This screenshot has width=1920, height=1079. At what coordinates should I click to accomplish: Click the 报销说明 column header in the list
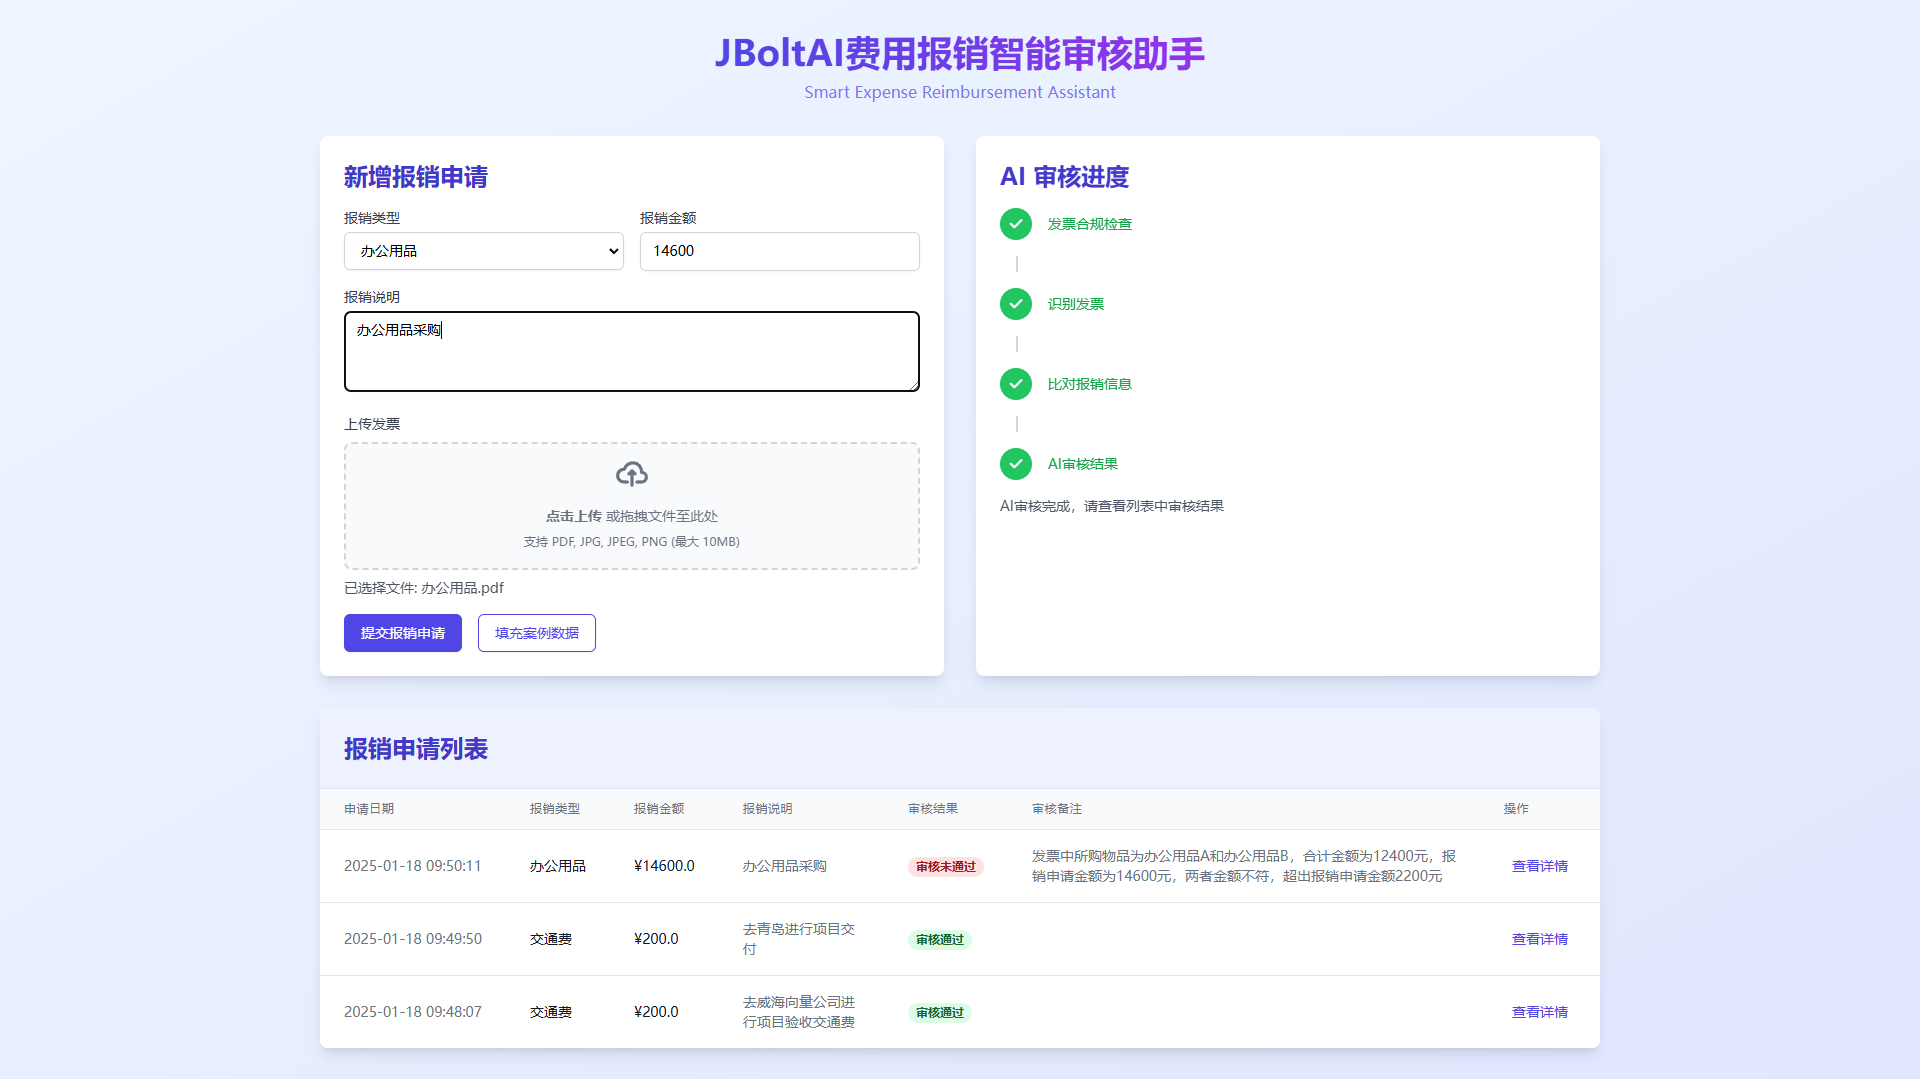[767, 809]
